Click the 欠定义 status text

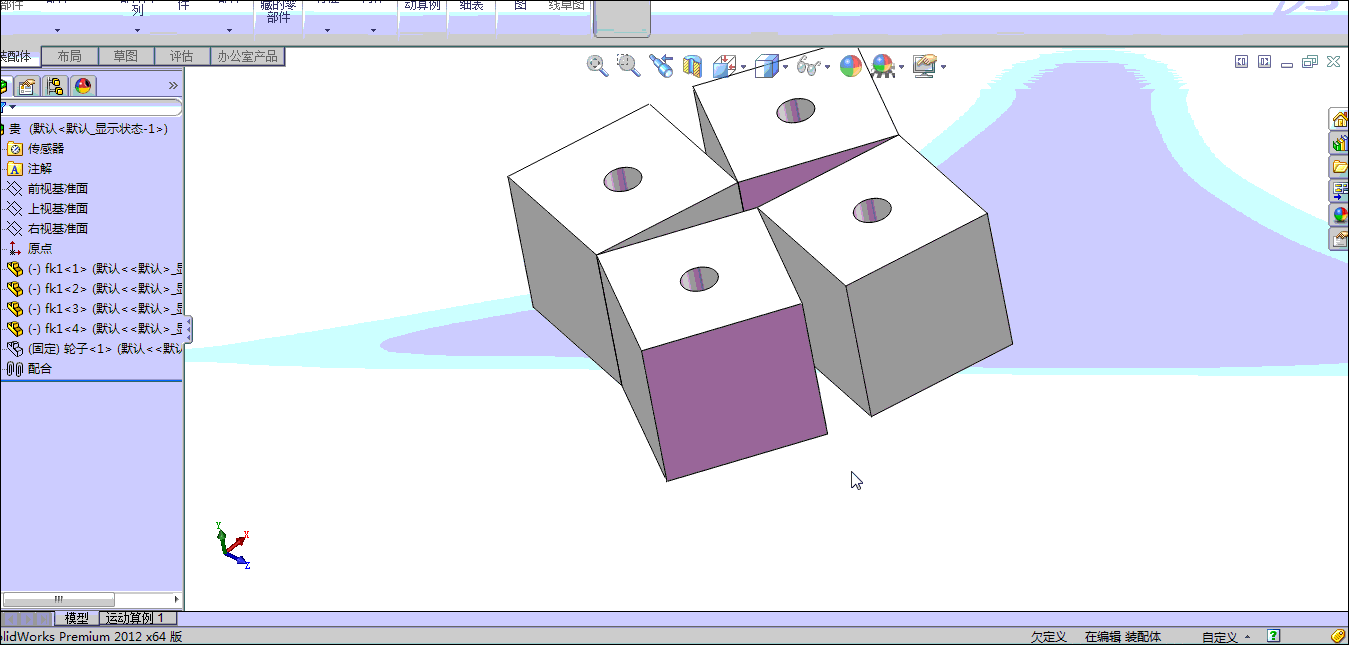(x=1049, y=637)
